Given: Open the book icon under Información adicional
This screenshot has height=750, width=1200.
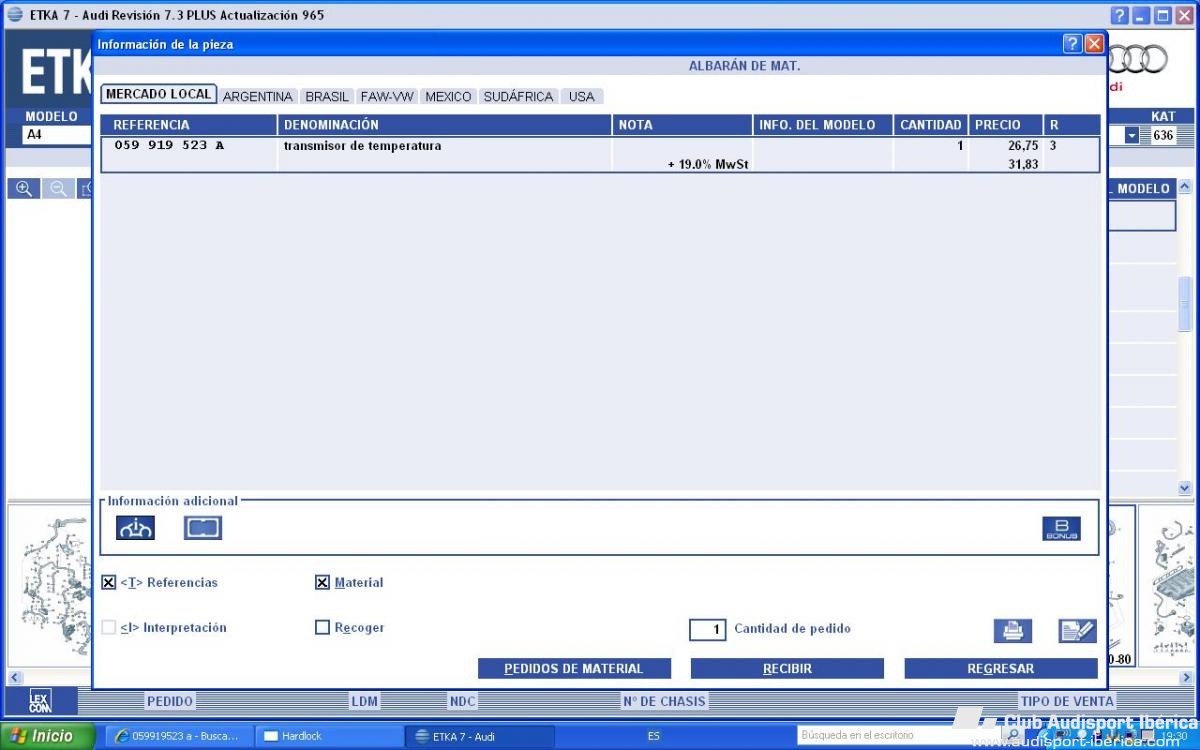Looking at the screenshot, I should pos(203,528).
